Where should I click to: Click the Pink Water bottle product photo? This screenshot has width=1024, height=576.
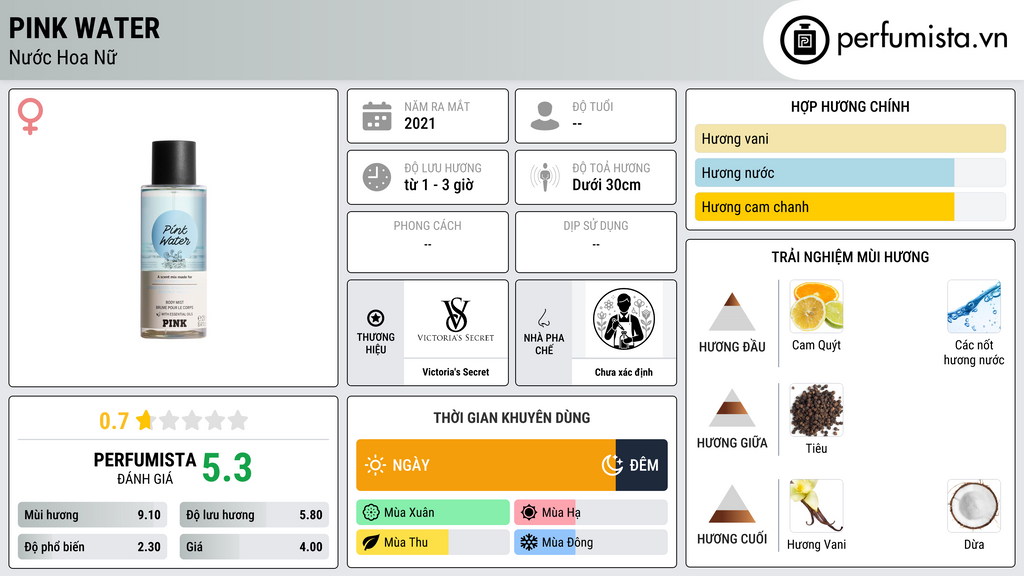174,239
